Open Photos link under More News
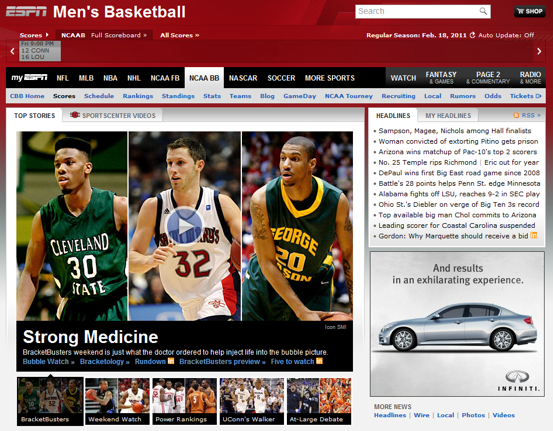 coord(473,415)
